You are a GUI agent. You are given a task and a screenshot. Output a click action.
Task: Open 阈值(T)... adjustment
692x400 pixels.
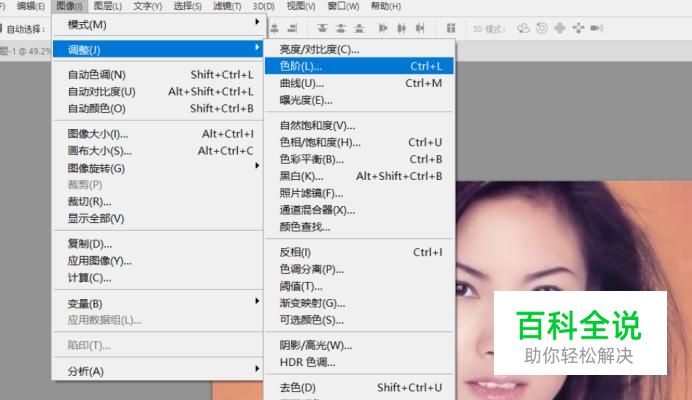point(359,286)
